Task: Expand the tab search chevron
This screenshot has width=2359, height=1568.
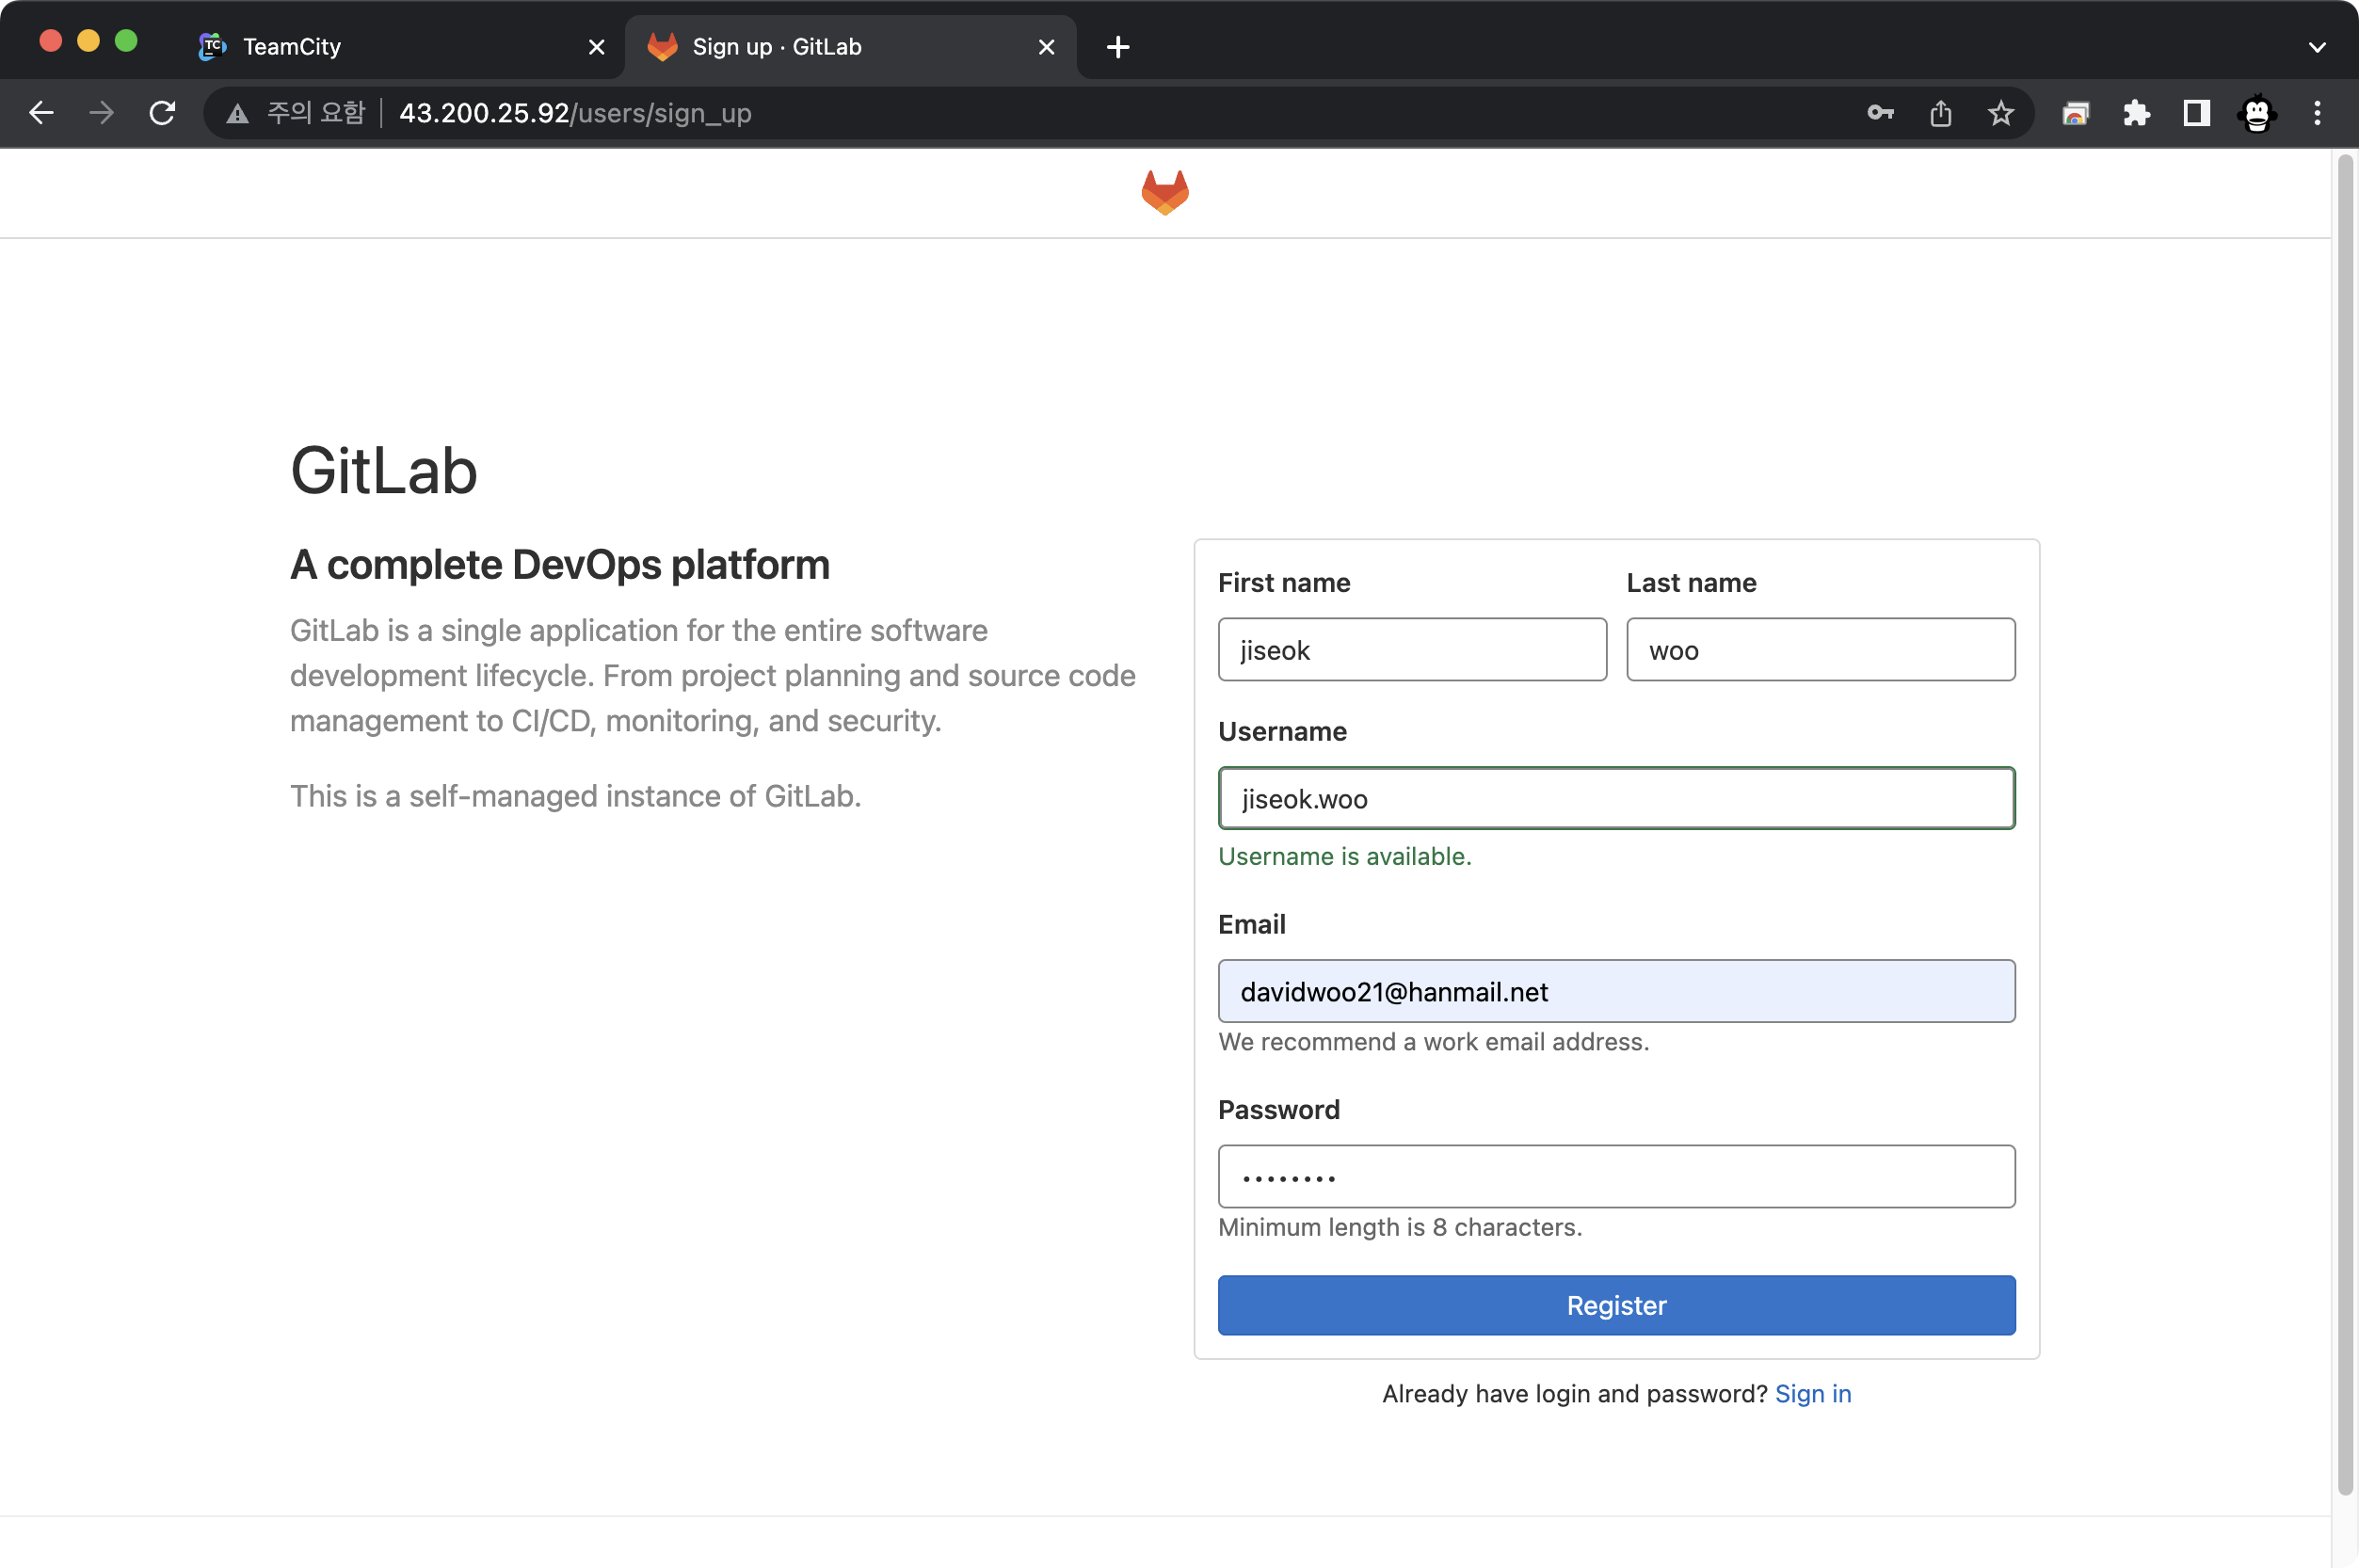Action: [x=2317, y=47]
